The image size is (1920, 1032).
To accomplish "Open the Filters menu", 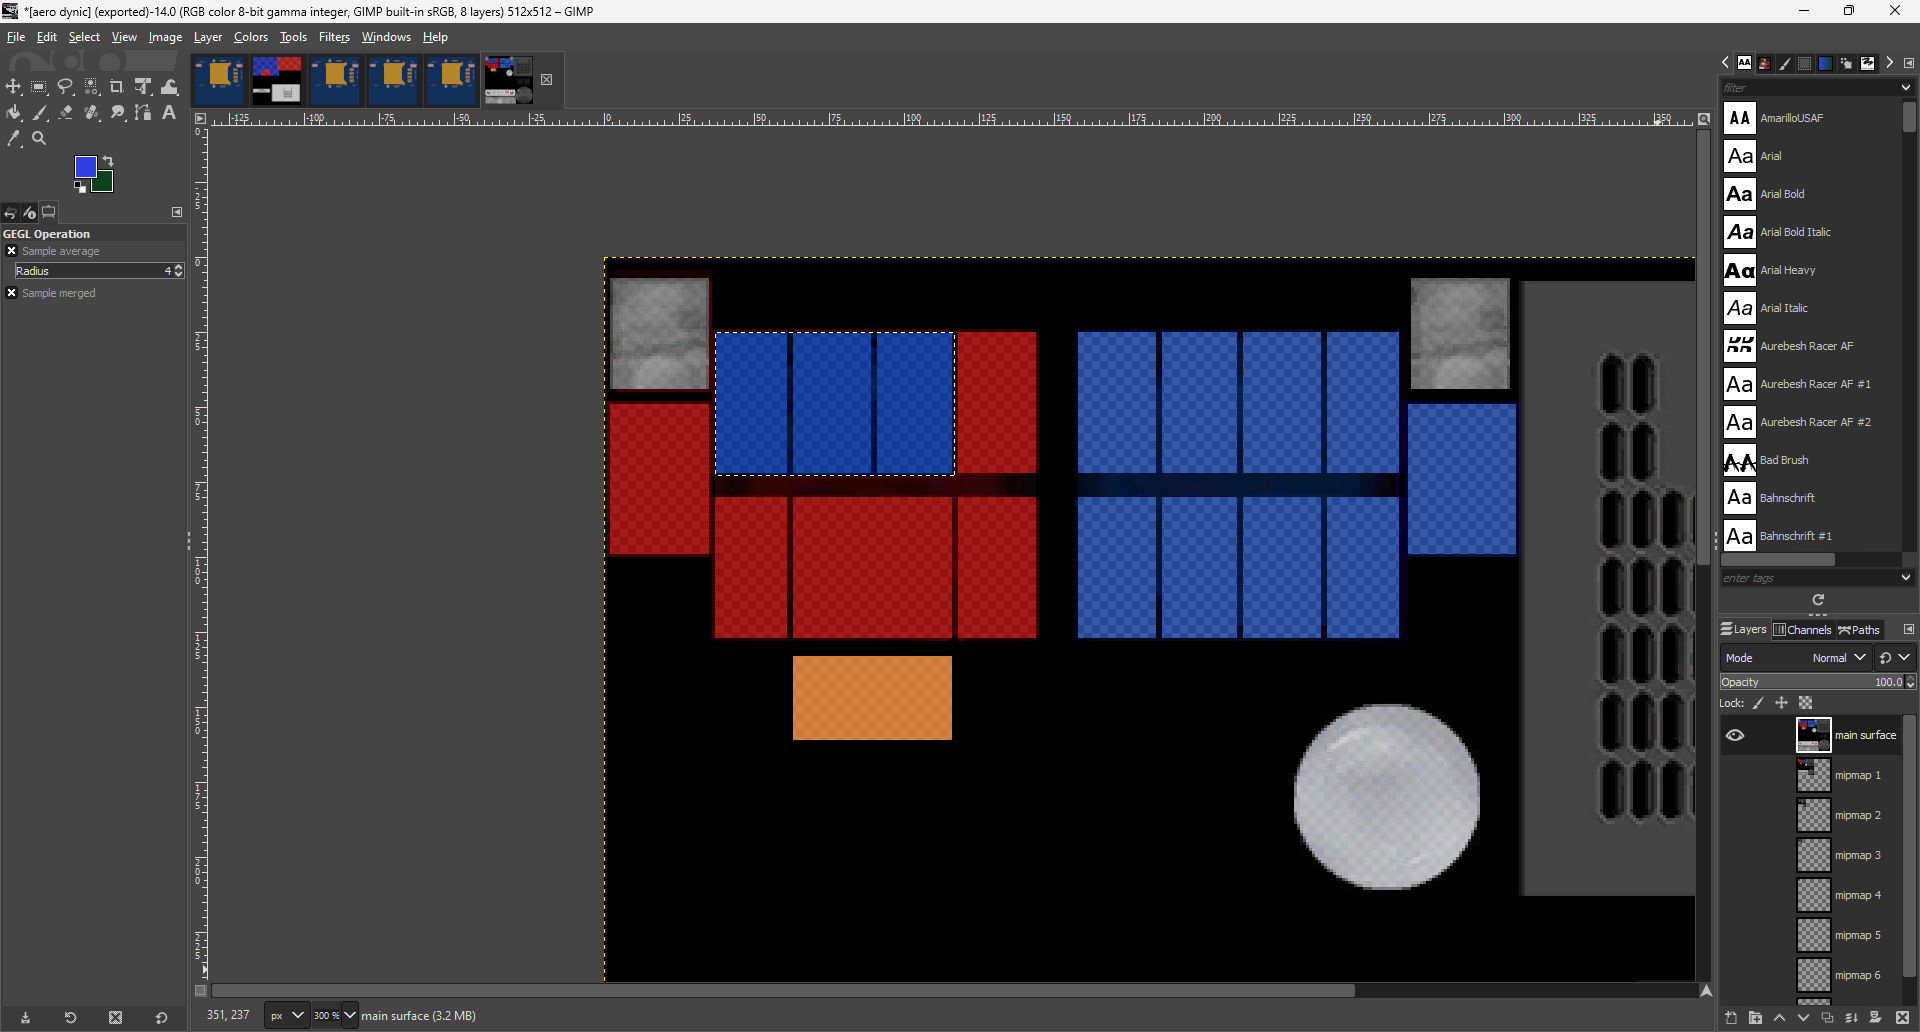I will point(334,37).
